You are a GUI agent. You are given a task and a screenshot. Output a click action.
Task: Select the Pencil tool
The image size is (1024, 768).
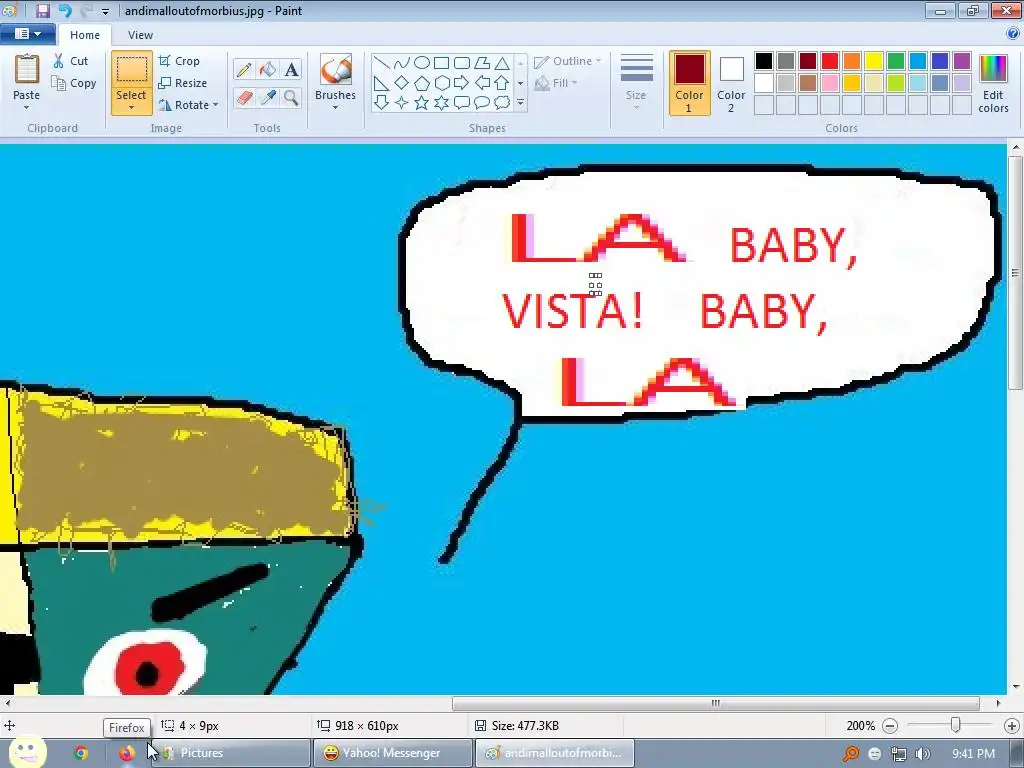click(x=244, y=69)
